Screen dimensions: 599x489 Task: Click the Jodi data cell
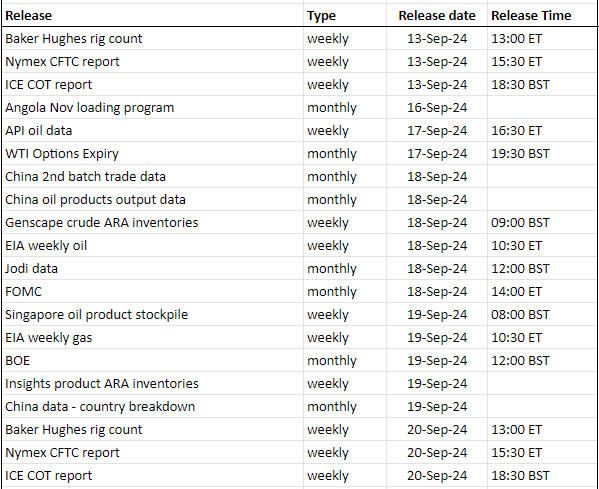(x=152, y=269)
